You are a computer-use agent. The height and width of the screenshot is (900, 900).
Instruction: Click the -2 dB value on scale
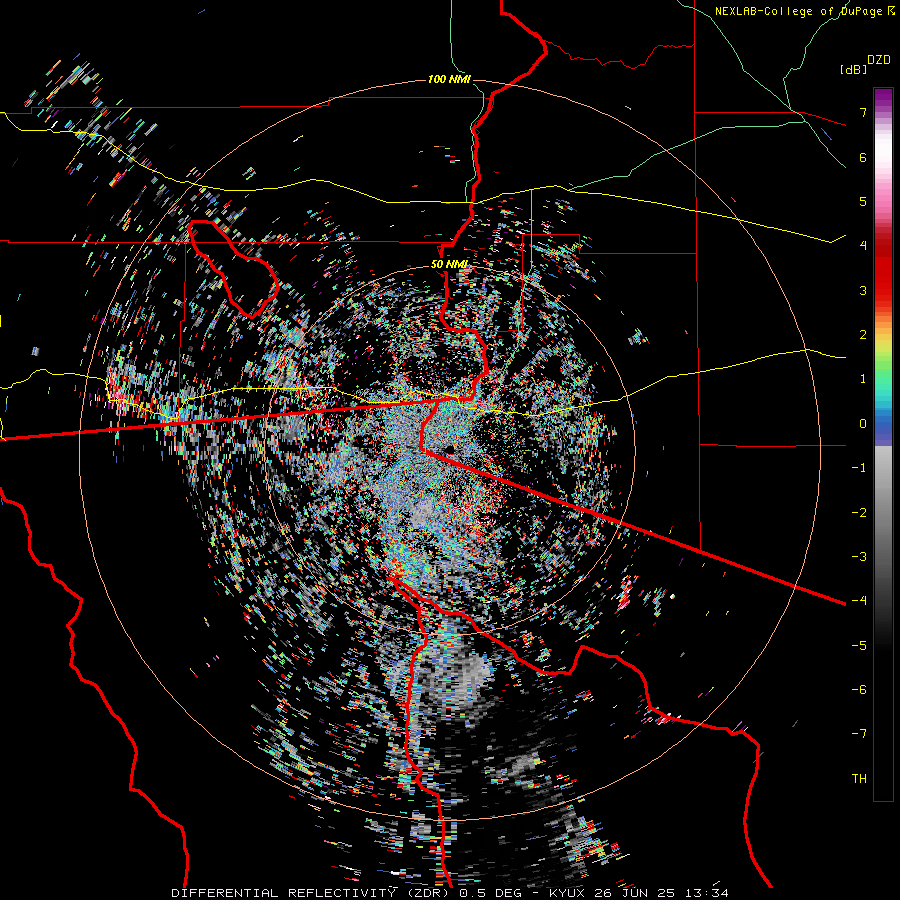859,513
